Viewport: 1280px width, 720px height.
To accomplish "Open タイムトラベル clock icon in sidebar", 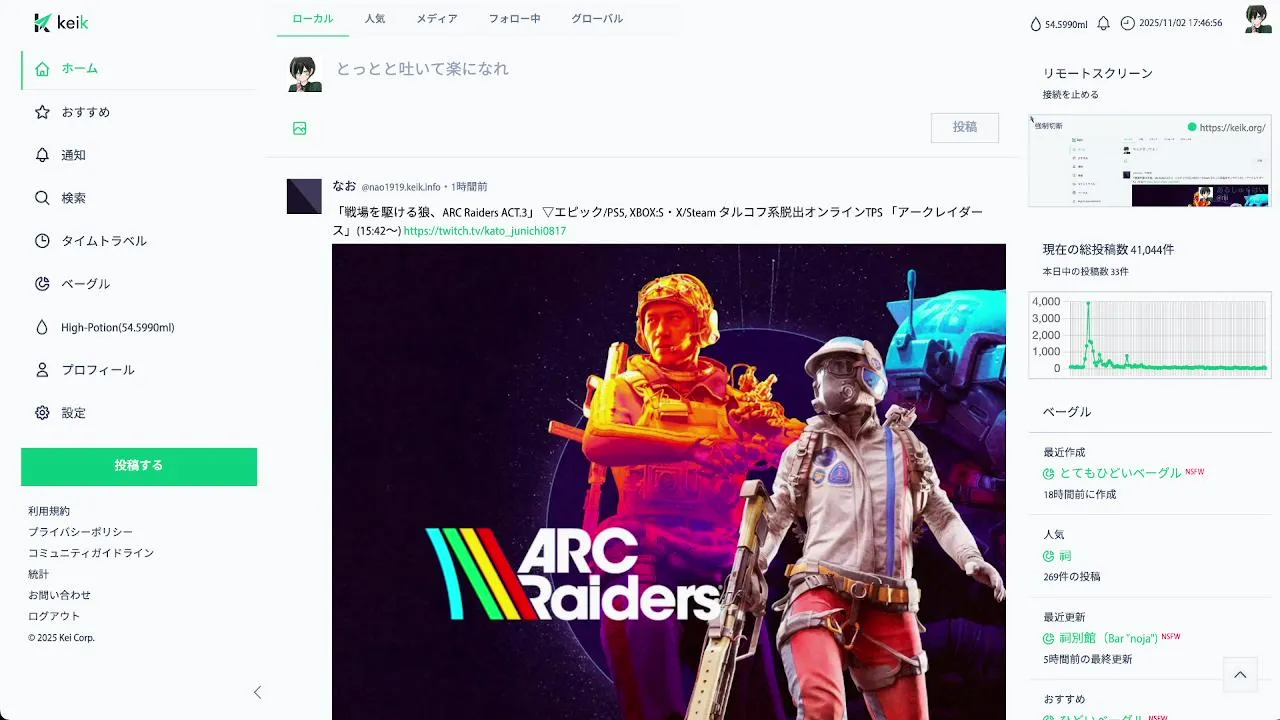I will coord(42,241).
